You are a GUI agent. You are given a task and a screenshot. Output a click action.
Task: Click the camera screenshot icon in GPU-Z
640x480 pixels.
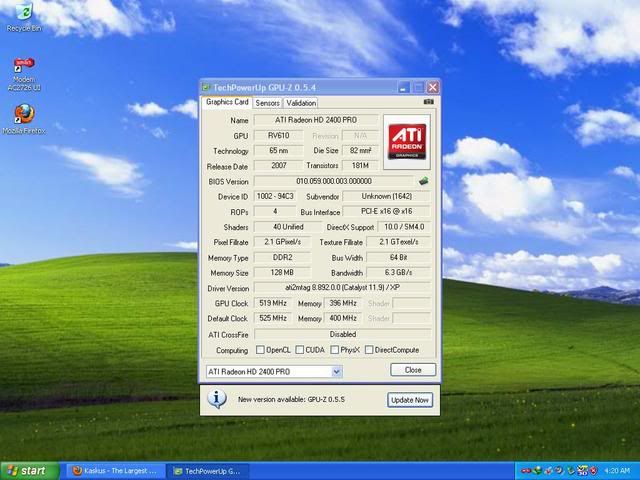428,102
